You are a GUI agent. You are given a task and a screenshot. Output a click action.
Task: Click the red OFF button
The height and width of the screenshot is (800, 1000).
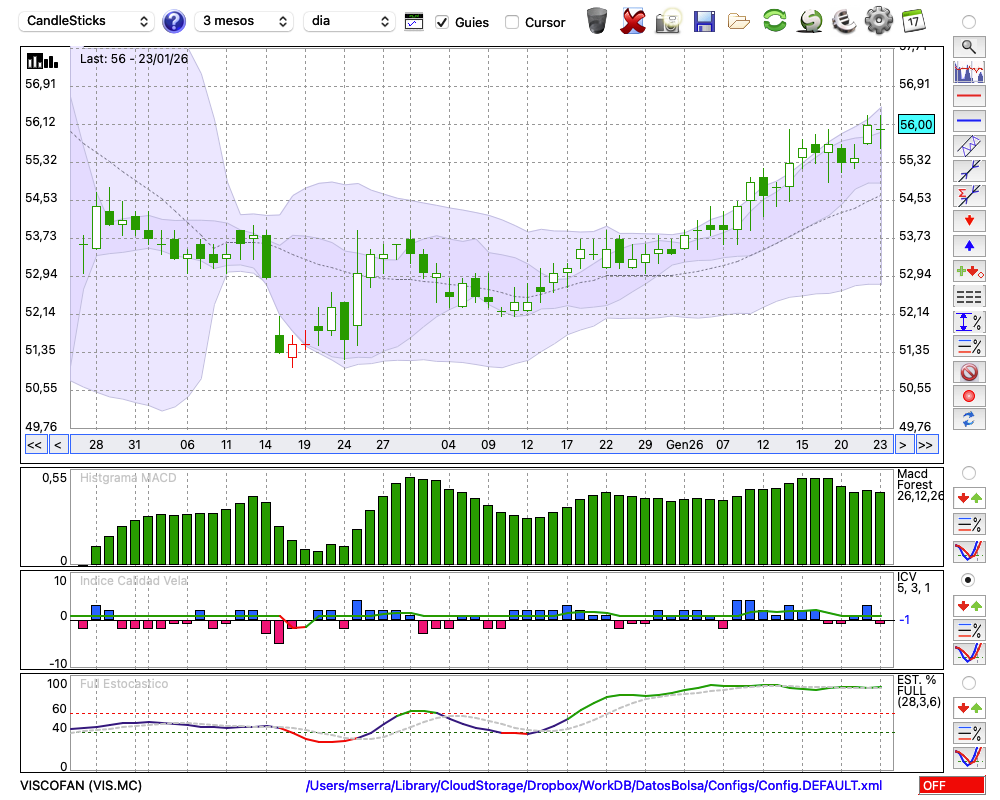tap(951, 786)
